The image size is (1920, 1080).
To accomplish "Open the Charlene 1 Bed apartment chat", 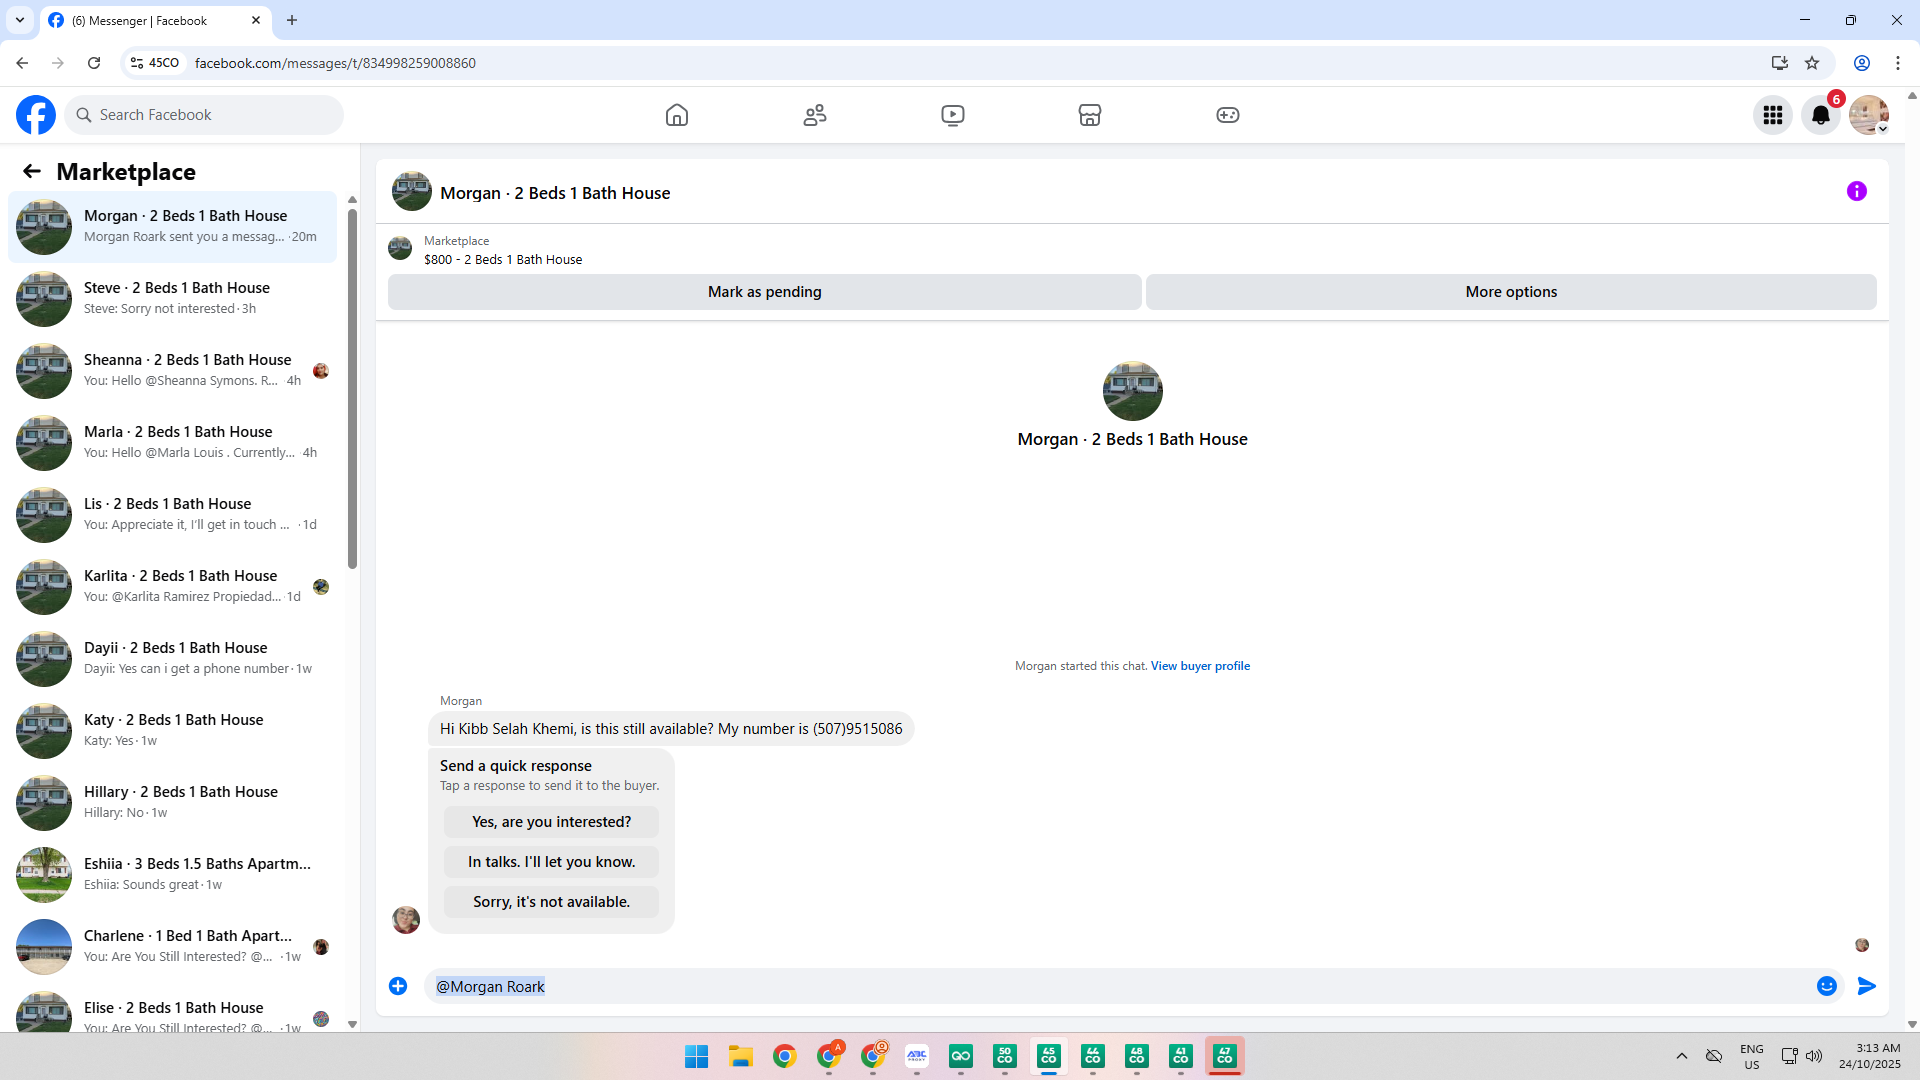I will [172, 947].
